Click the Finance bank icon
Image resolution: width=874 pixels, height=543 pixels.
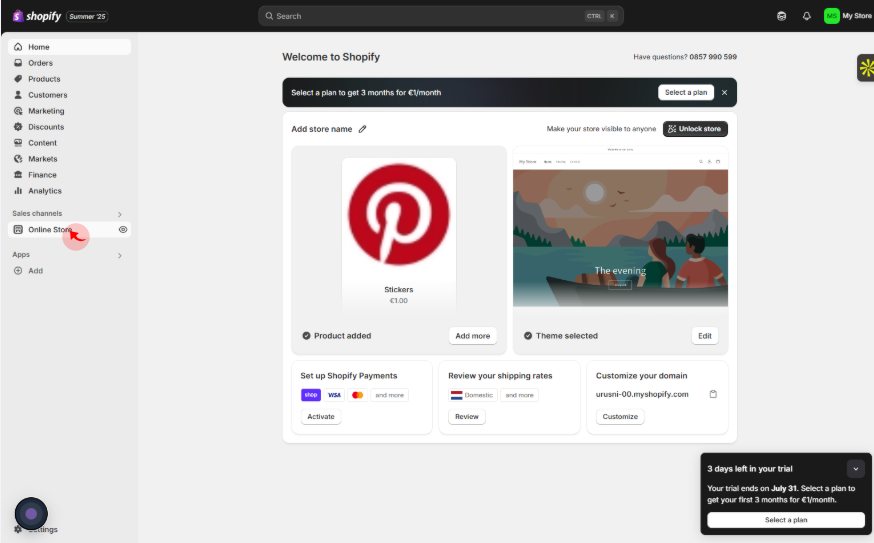(18, 175)
